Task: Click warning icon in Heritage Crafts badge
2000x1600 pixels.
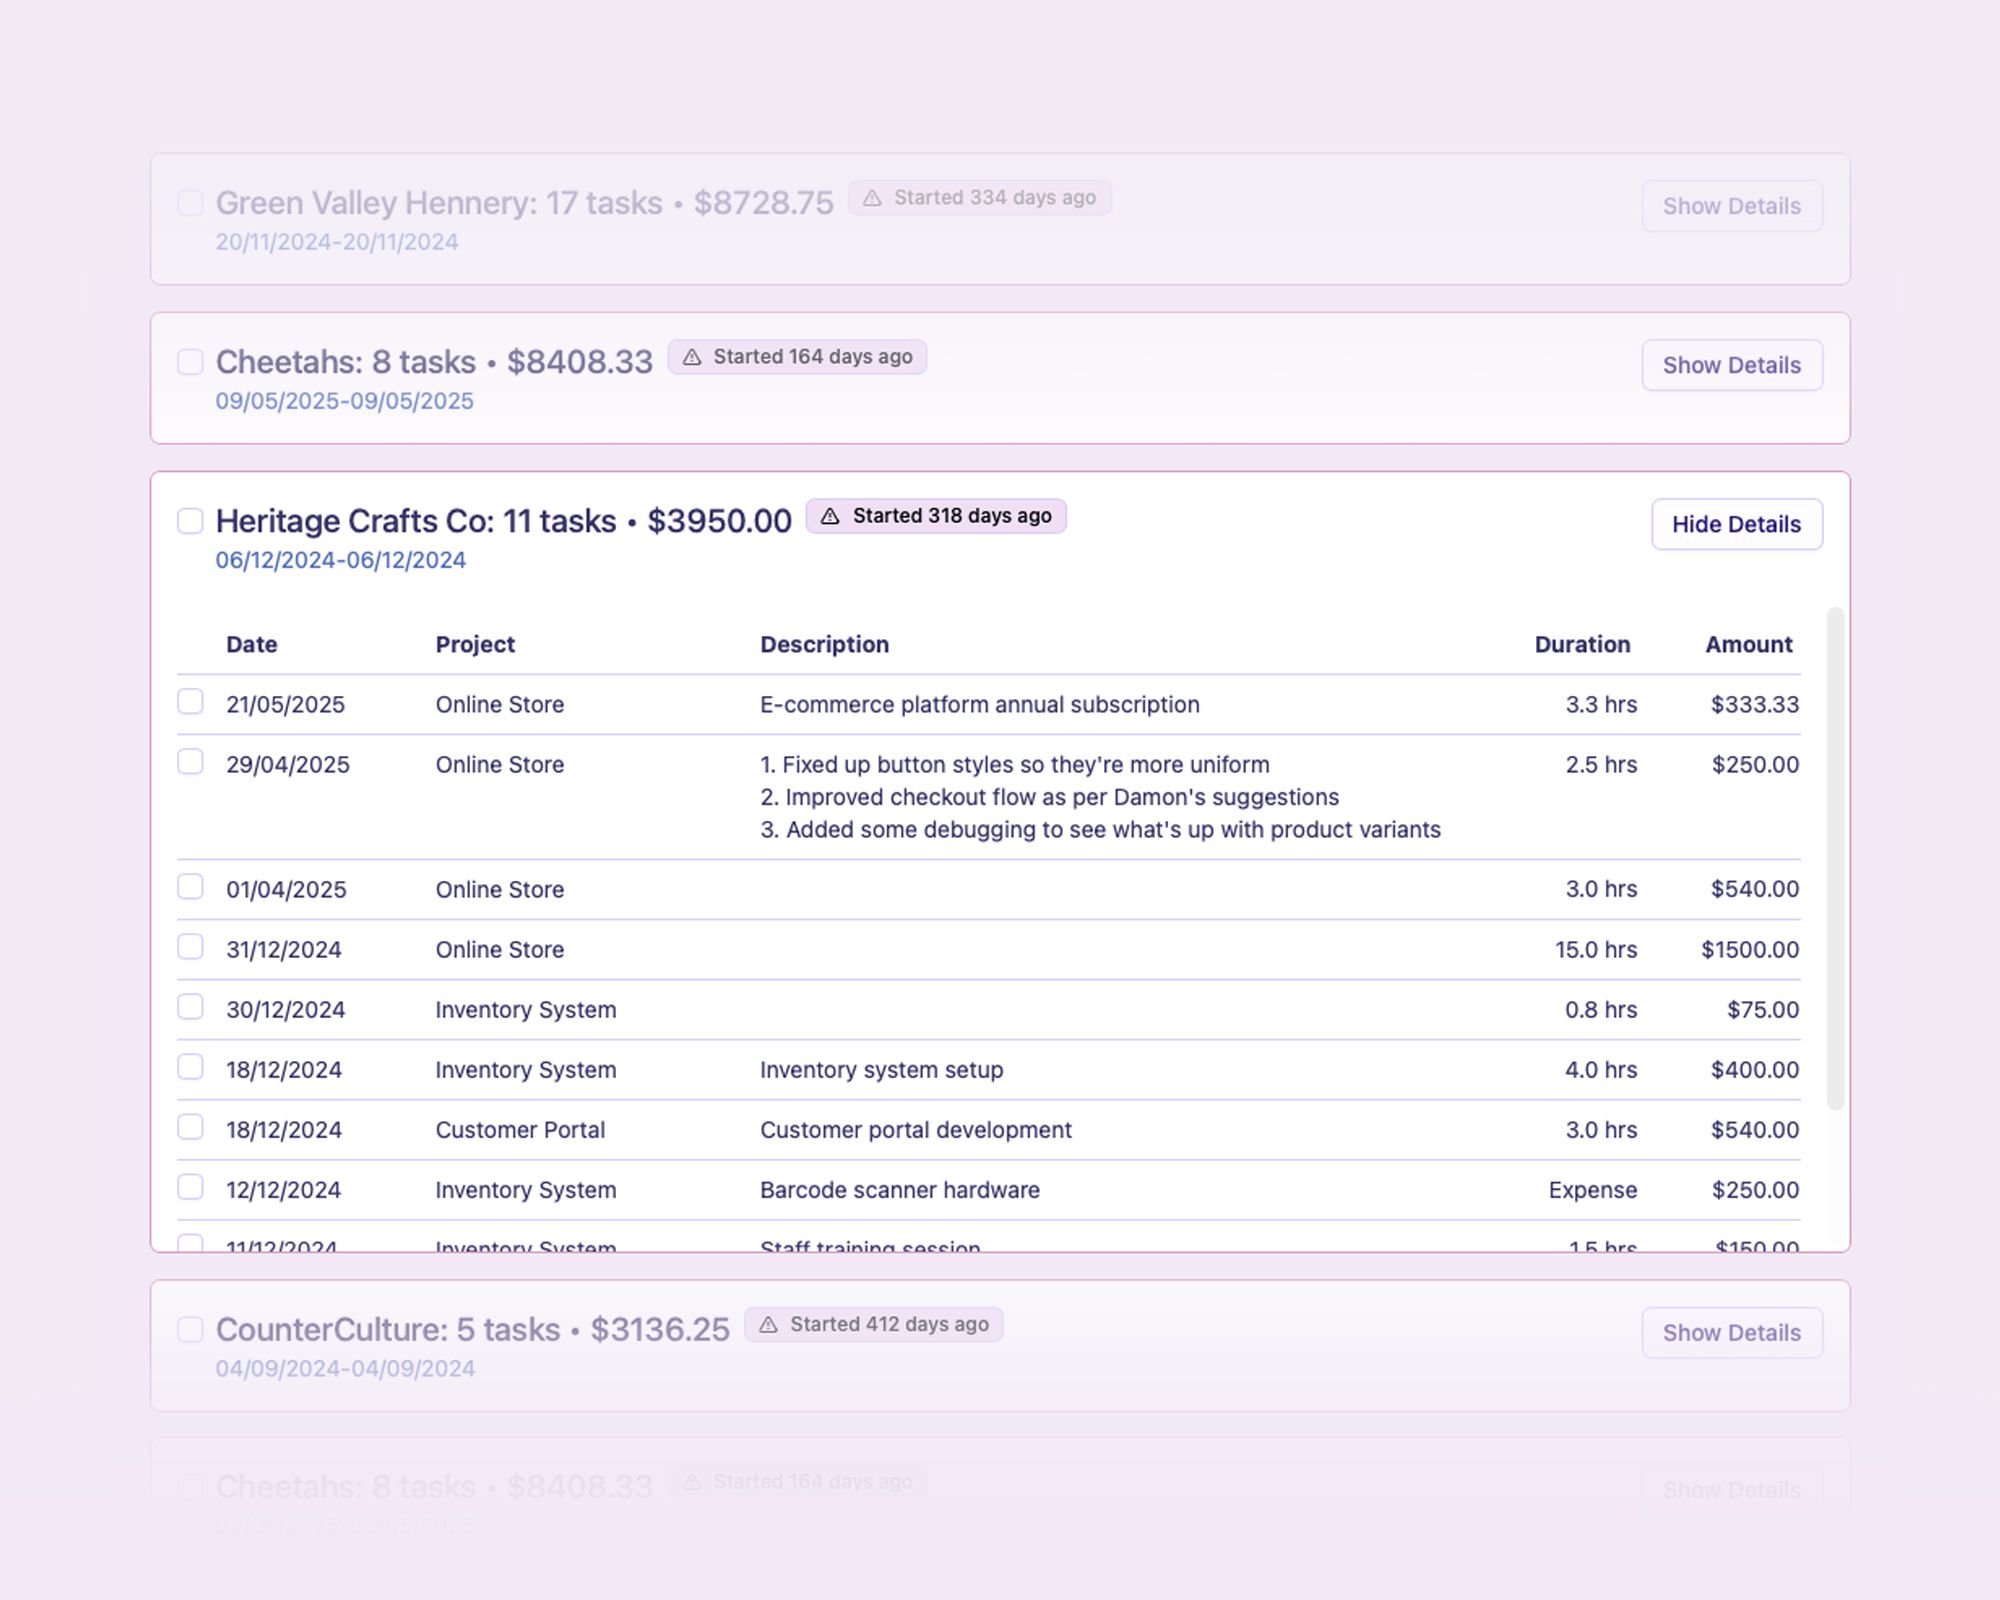Action: [830, 516]
